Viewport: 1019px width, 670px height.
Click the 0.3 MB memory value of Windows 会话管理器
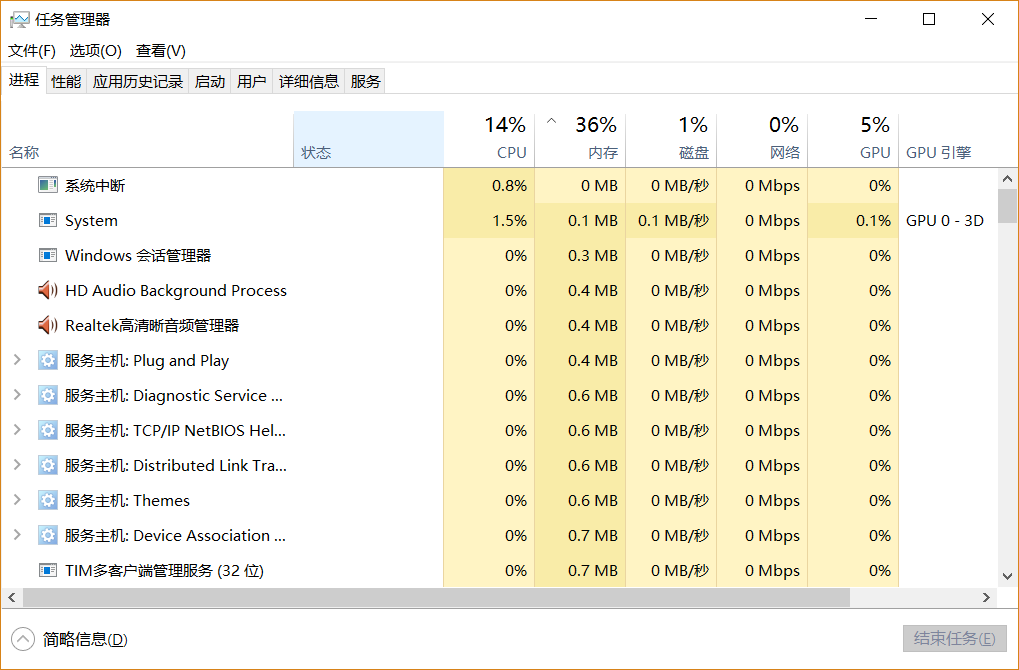click(593, 255)
